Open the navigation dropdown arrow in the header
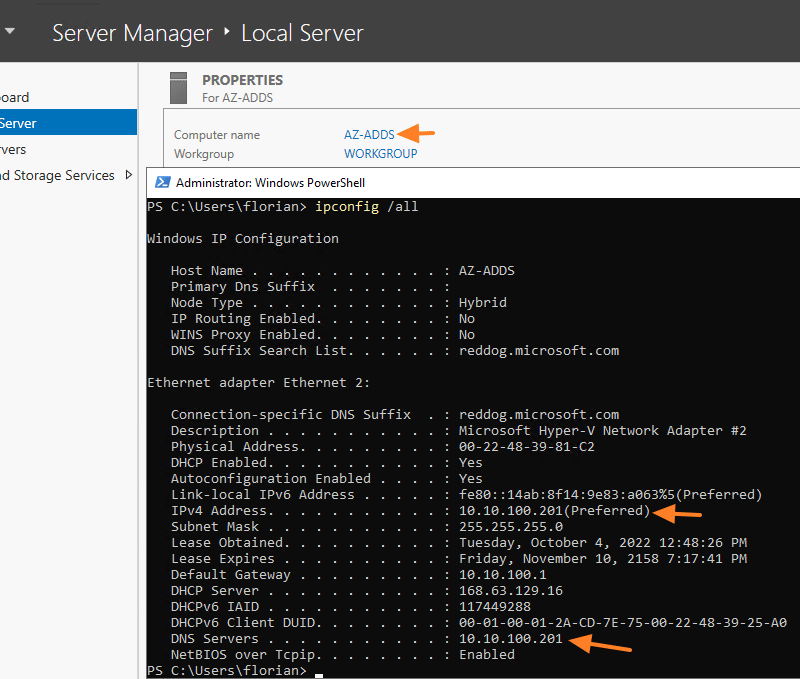The width and height of the screenshot is (800, 679). tap(9, 32)
